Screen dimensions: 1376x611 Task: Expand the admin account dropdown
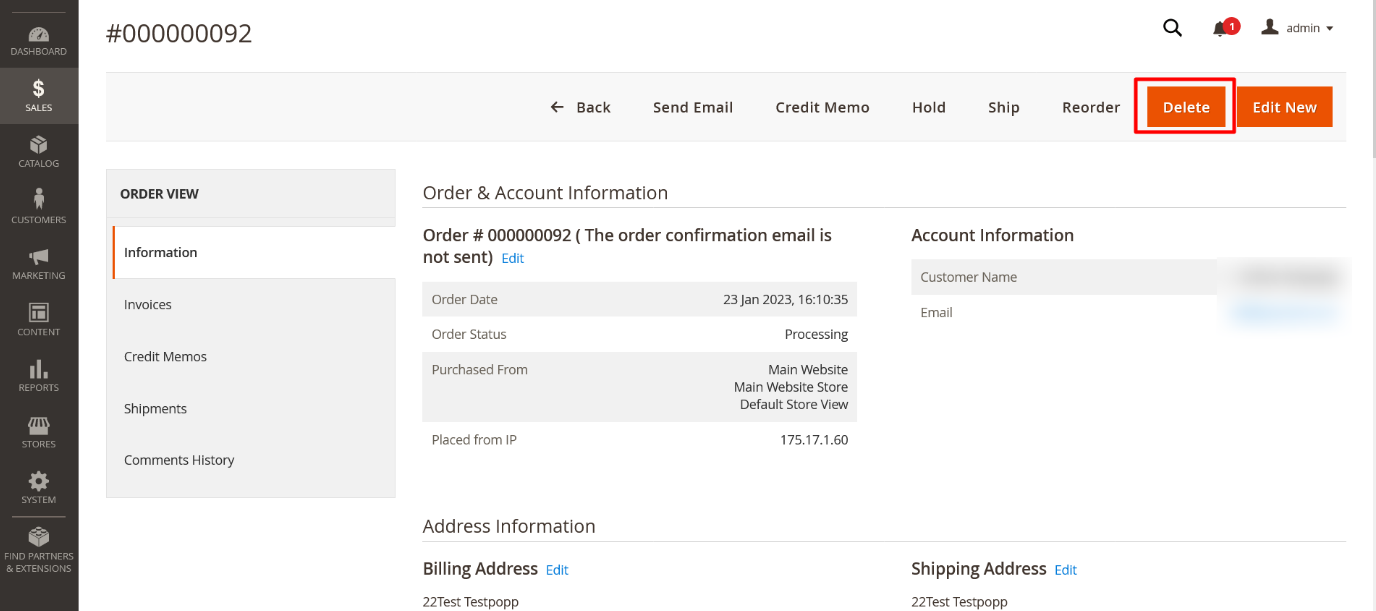[x=1298, y=28]
